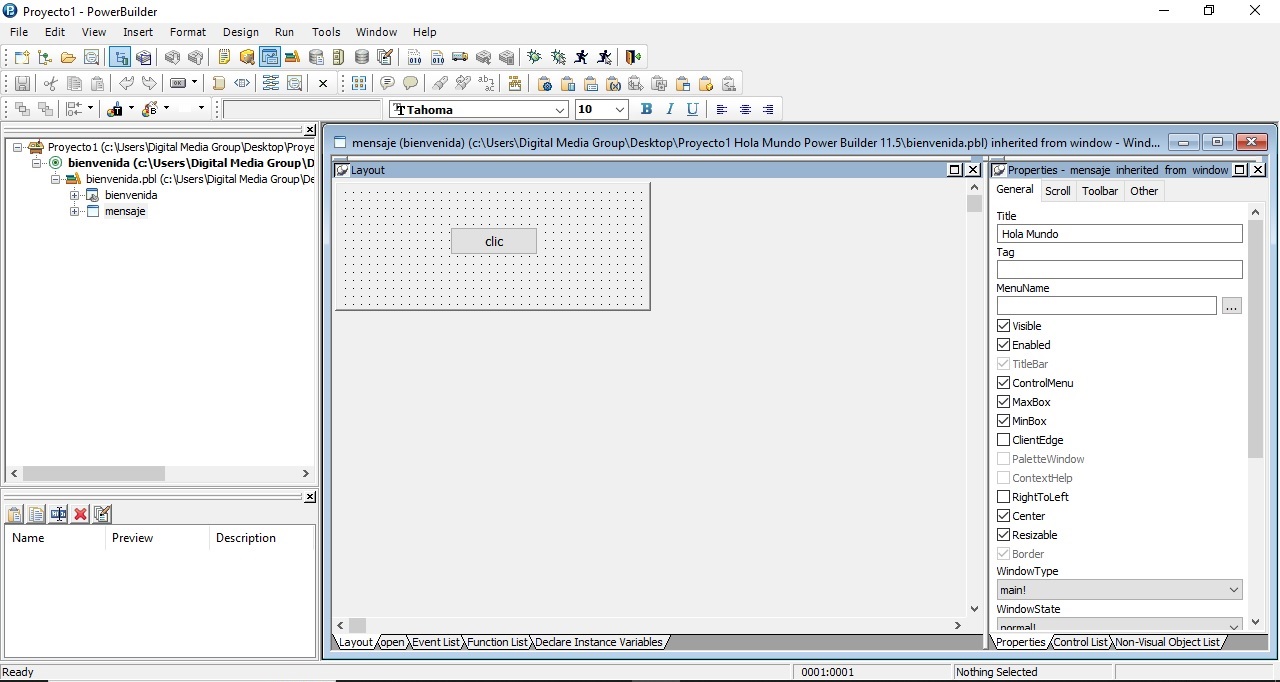Screen dimensions: 1280x682
Task: Expand the mensaje tree node
Action: pos(73,211)
